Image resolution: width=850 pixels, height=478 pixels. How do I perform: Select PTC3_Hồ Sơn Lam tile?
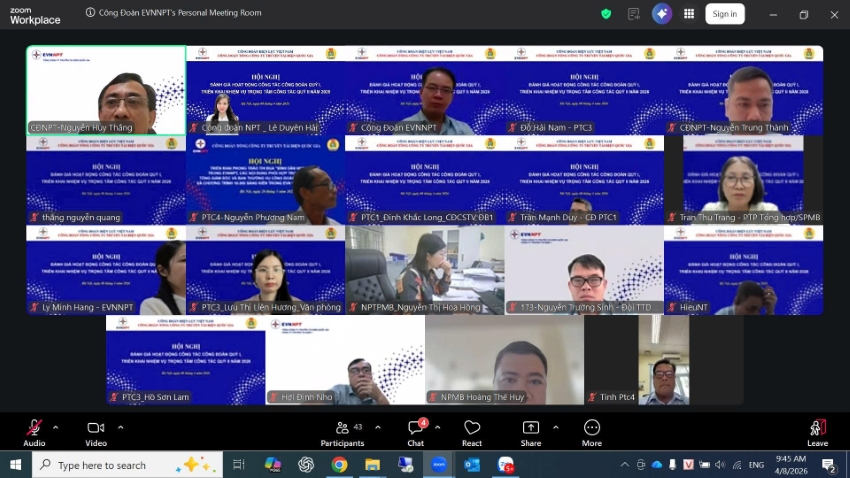(186, 360)
